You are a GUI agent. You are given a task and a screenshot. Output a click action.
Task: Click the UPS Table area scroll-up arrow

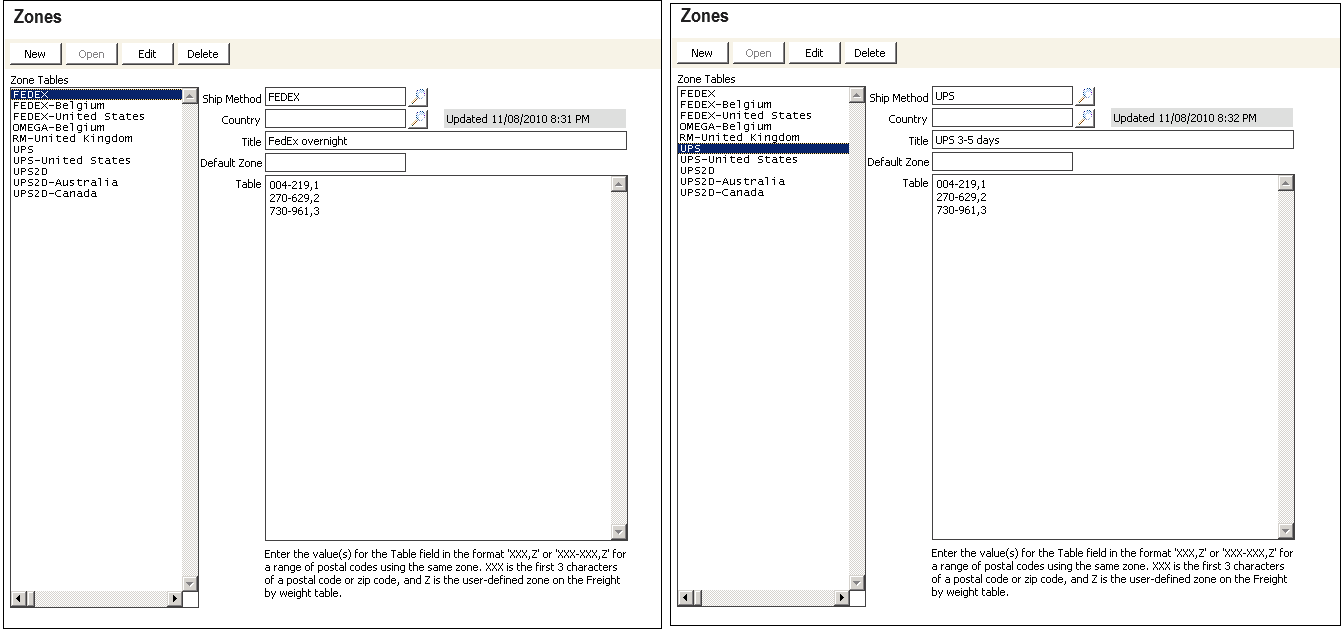click(1286, 183)
